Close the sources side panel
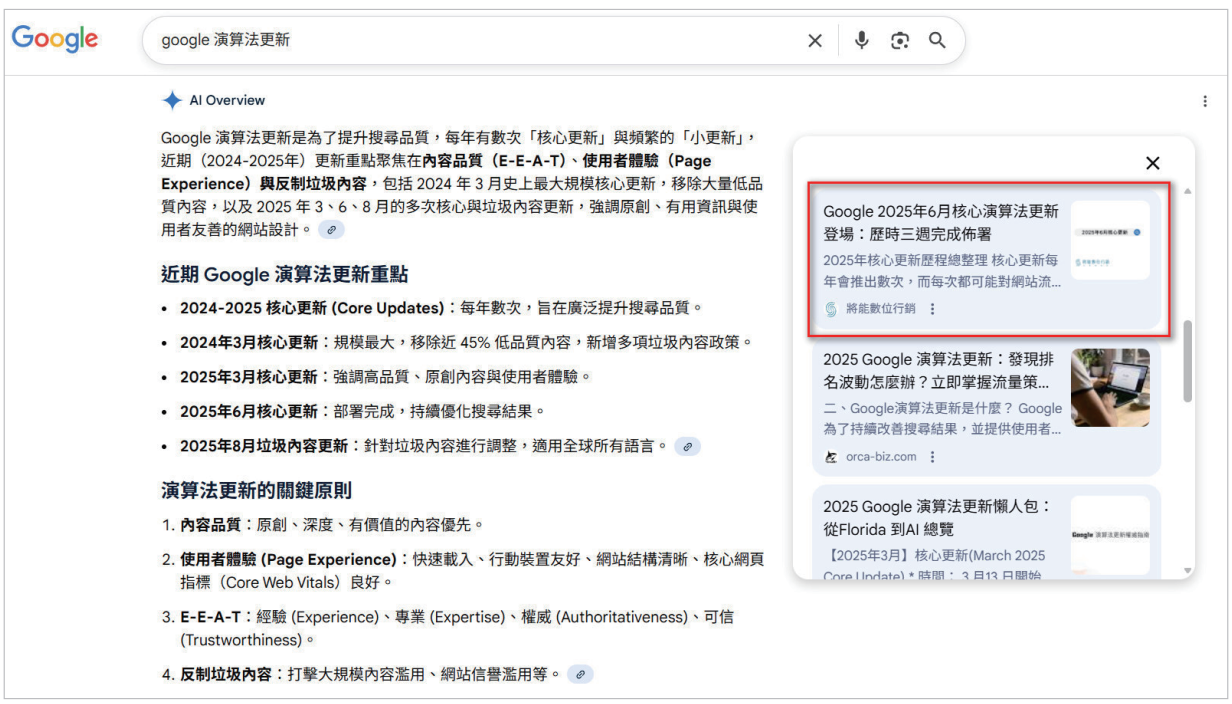Screen dimensions: 1232x704 [1152, 163]
